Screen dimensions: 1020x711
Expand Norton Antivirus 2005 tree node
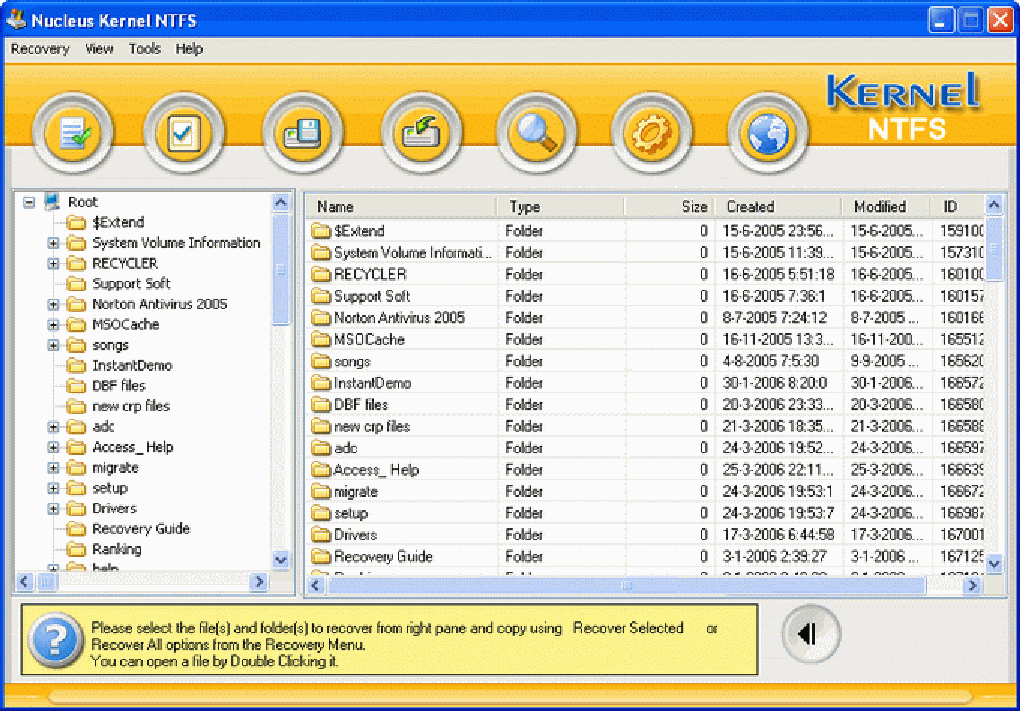[53, 304]
